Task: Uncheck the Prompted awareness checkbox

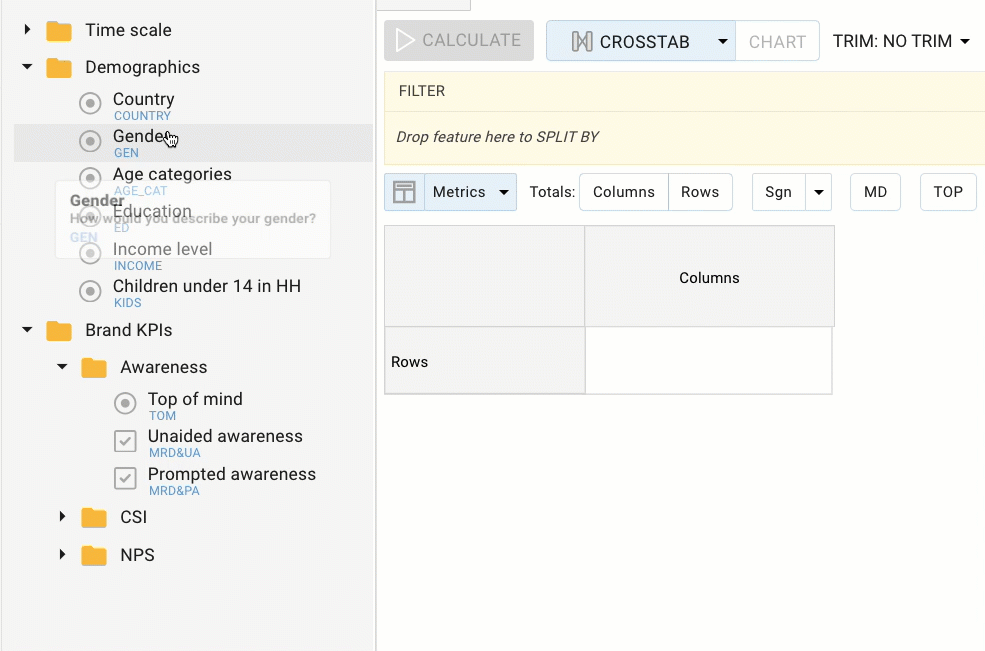Action: coord(125,478)
